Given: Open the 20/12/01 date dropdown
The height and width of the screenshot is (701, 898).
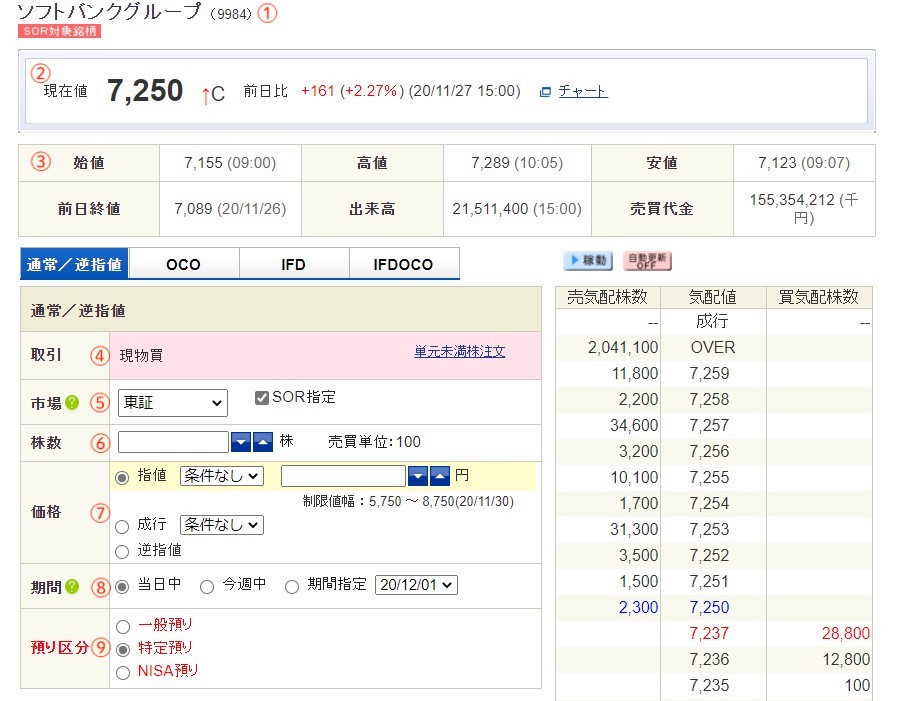Looking at the screenshot, I should coord(416,585).
